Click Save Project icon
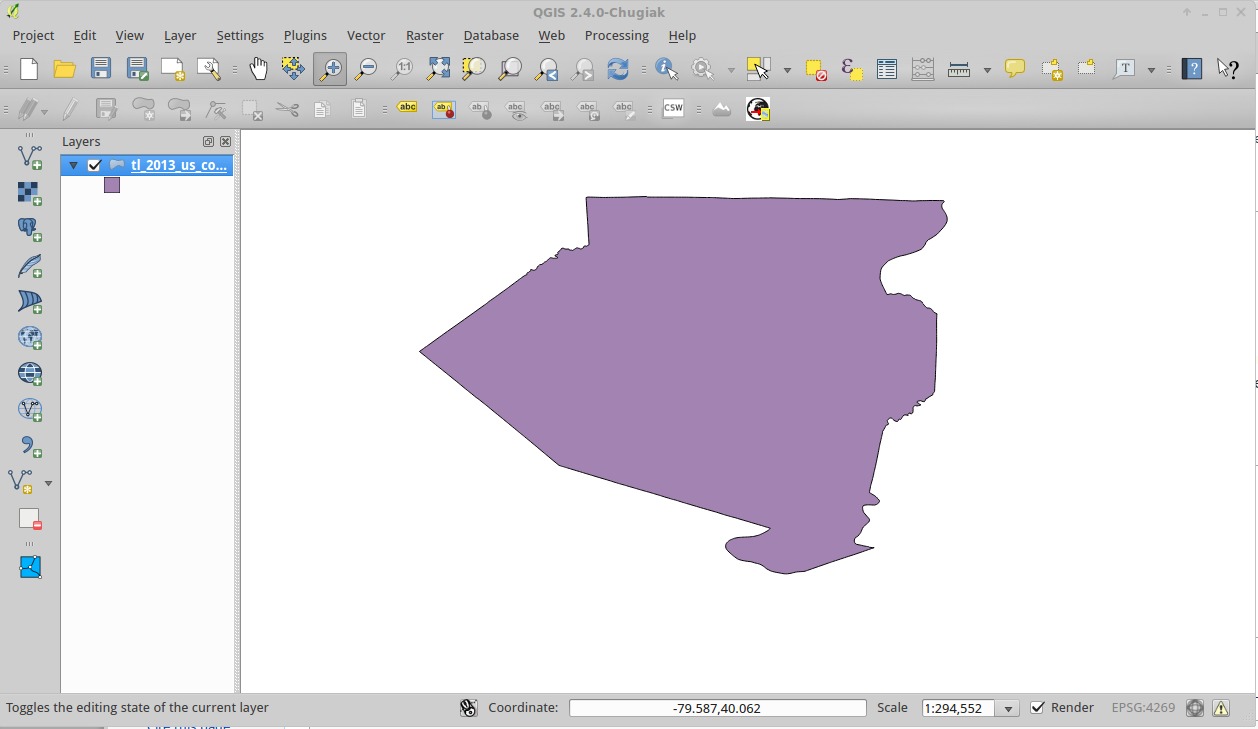Screen dimensions: 1258x729 [101, 69]
